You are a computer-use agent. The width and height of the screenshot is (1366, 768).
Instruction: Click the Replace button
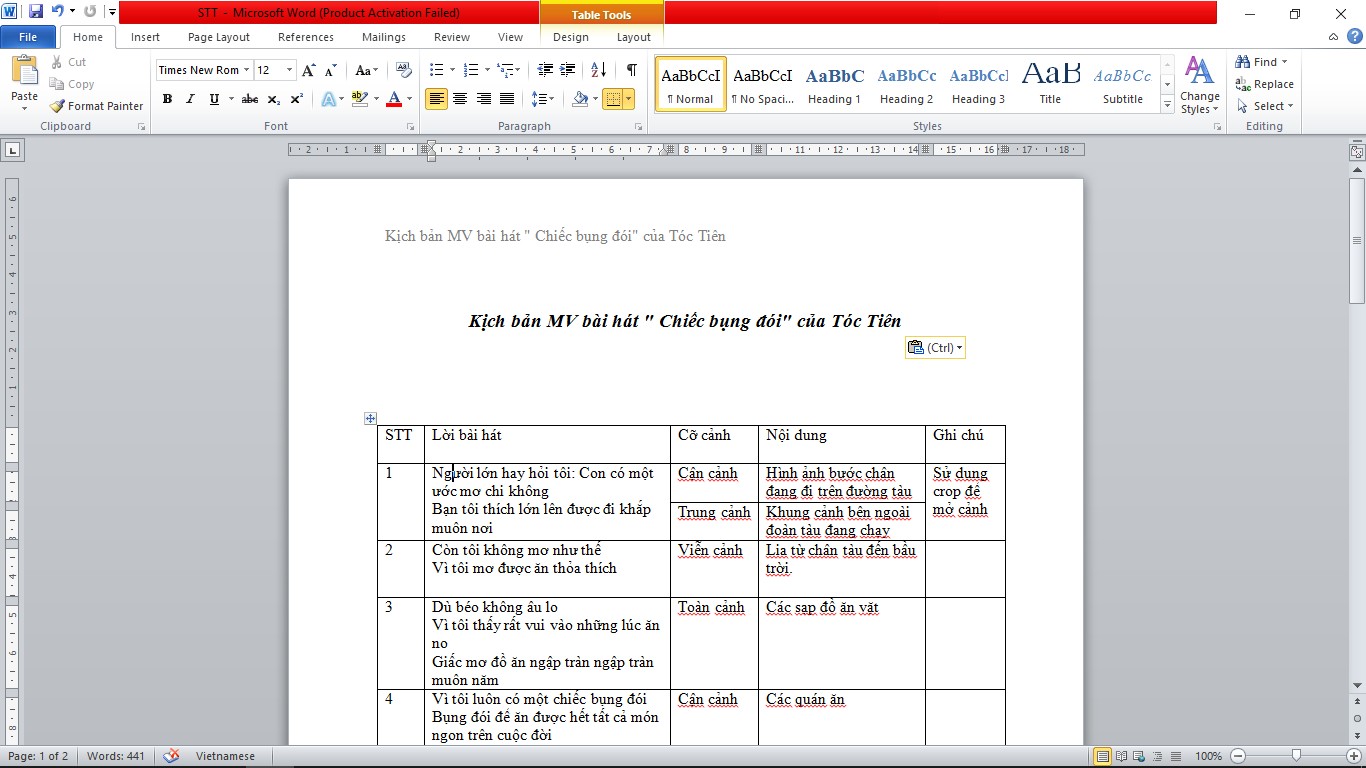point(1264,84)
